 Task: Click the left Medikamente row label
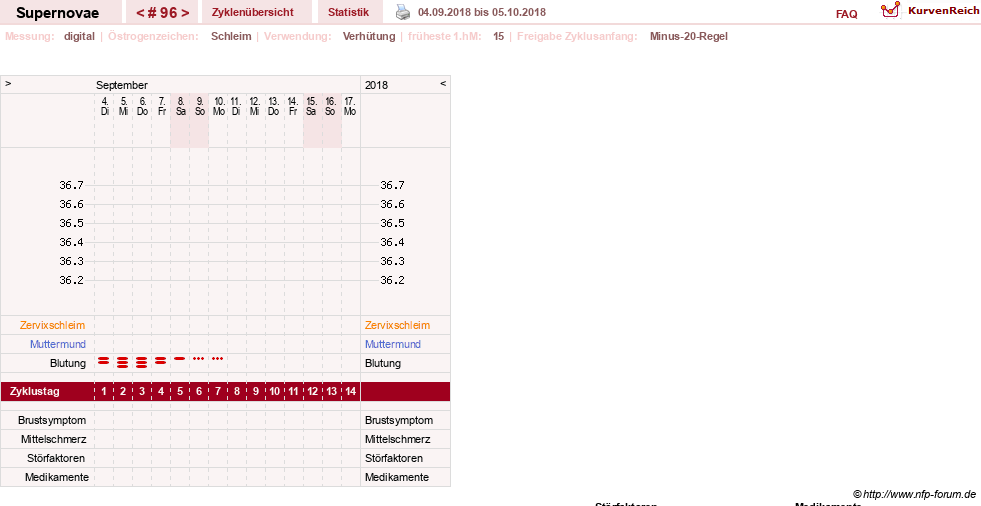(57, 477)
